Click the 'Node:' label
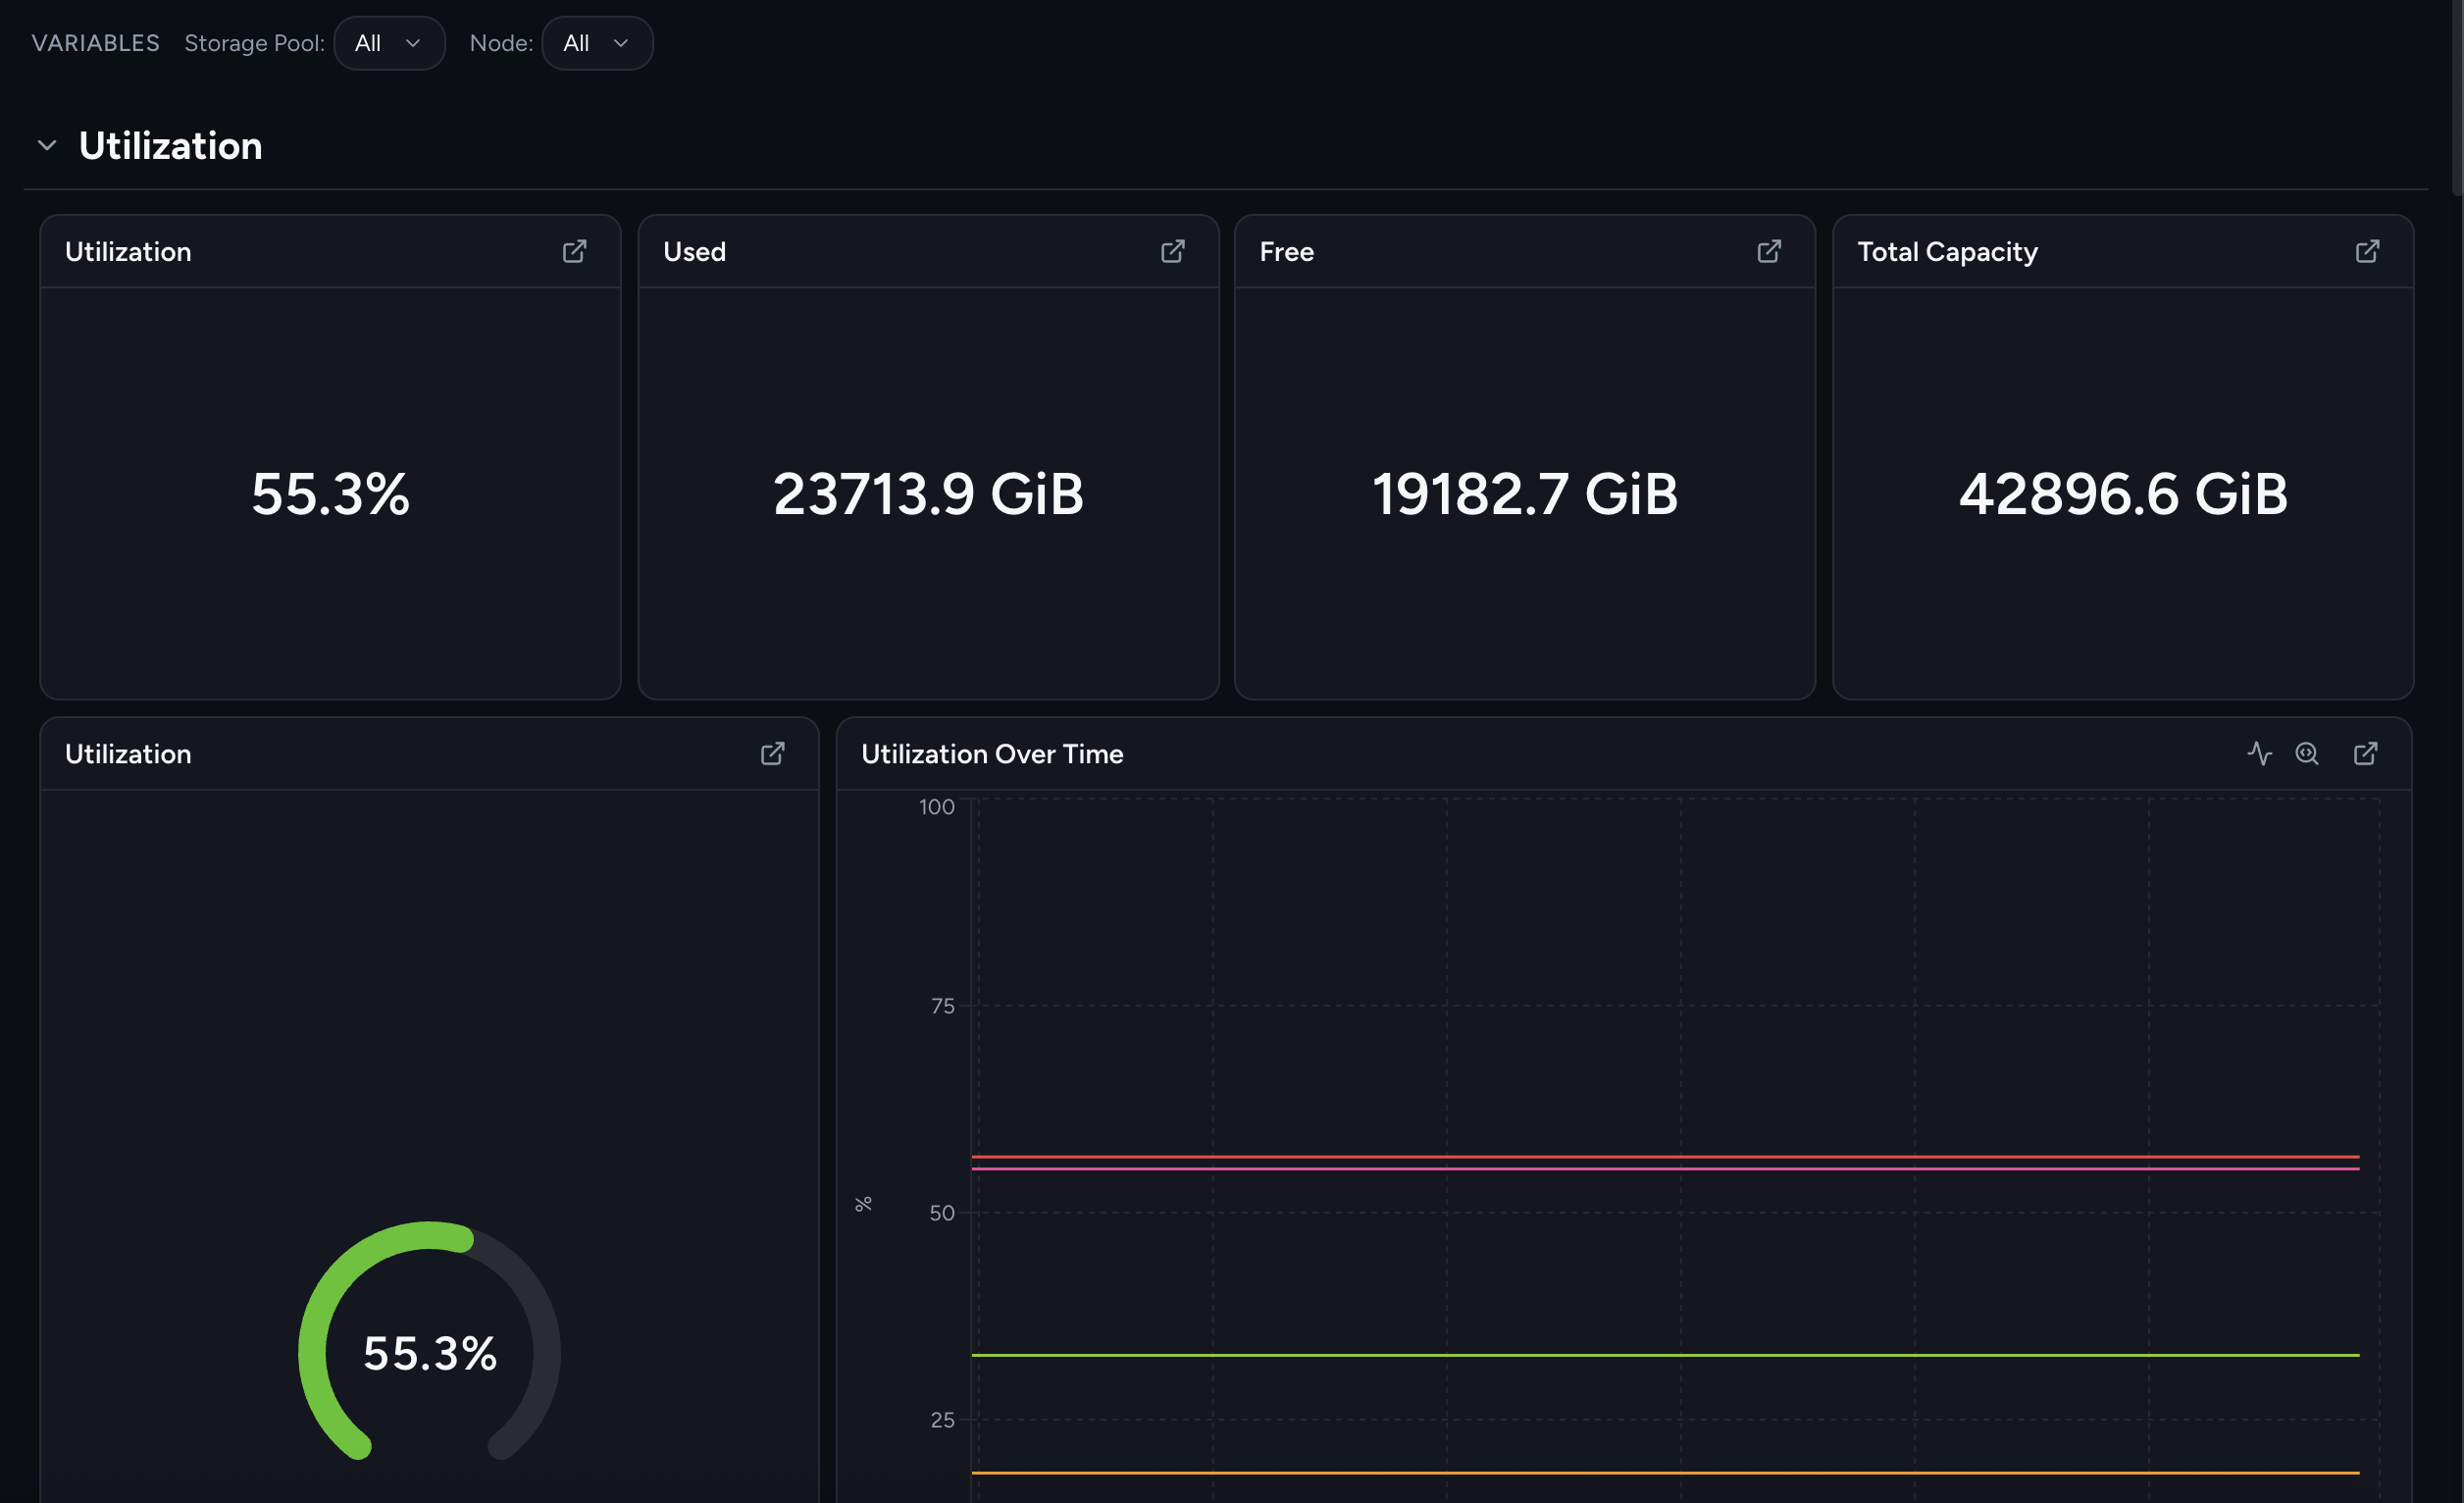Image resolution: width=2464 pixels, height=1503 pixels. coord(501,43)
